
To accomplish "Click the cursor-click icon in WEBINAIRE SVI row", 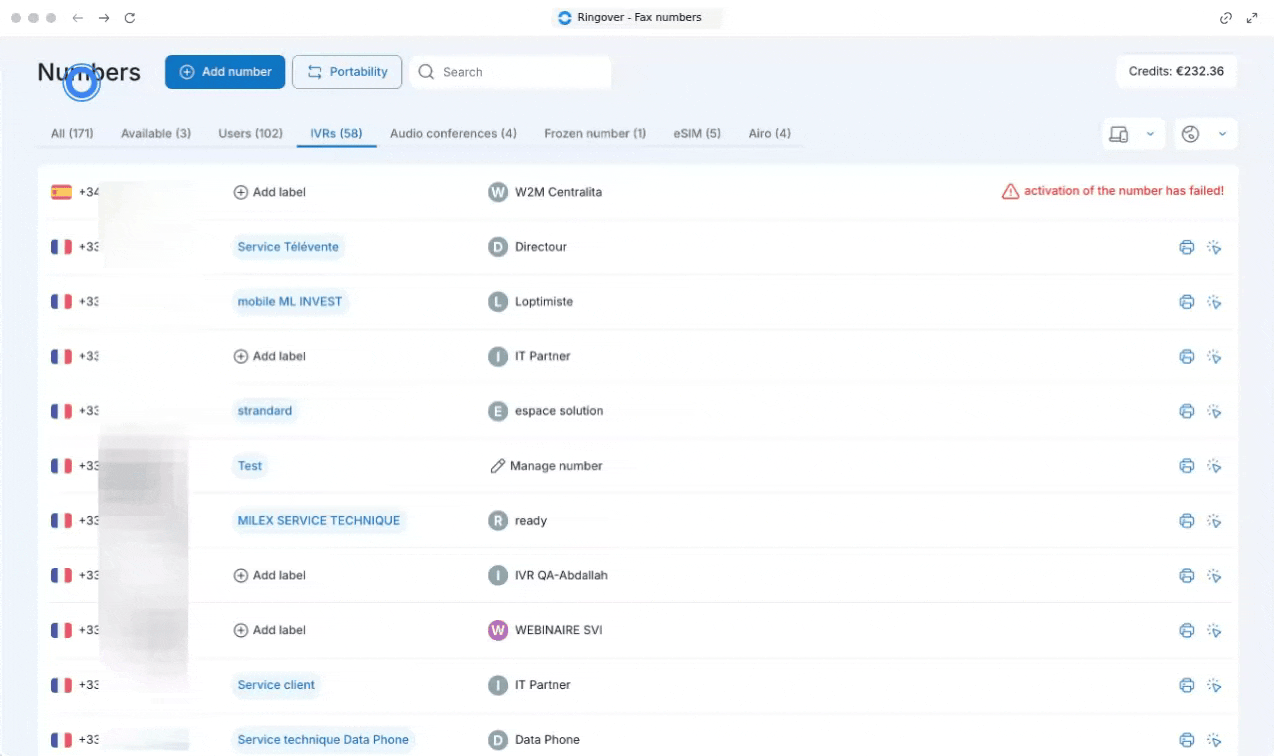I will coord(1215,631).
